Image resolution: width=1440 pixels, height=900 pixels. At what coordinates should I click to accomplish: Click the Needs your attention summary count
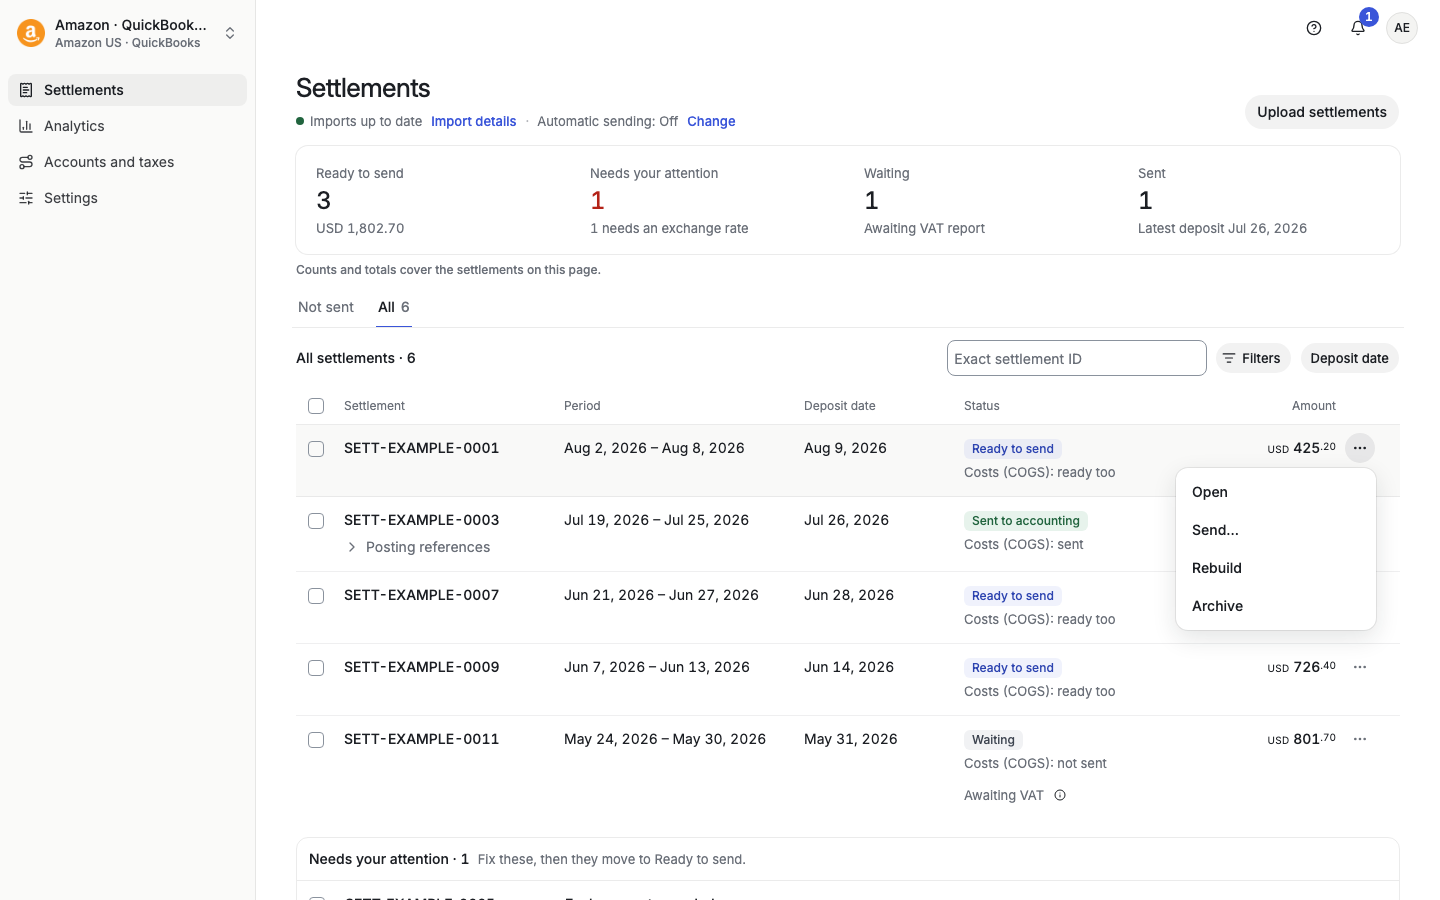[597, 201]
